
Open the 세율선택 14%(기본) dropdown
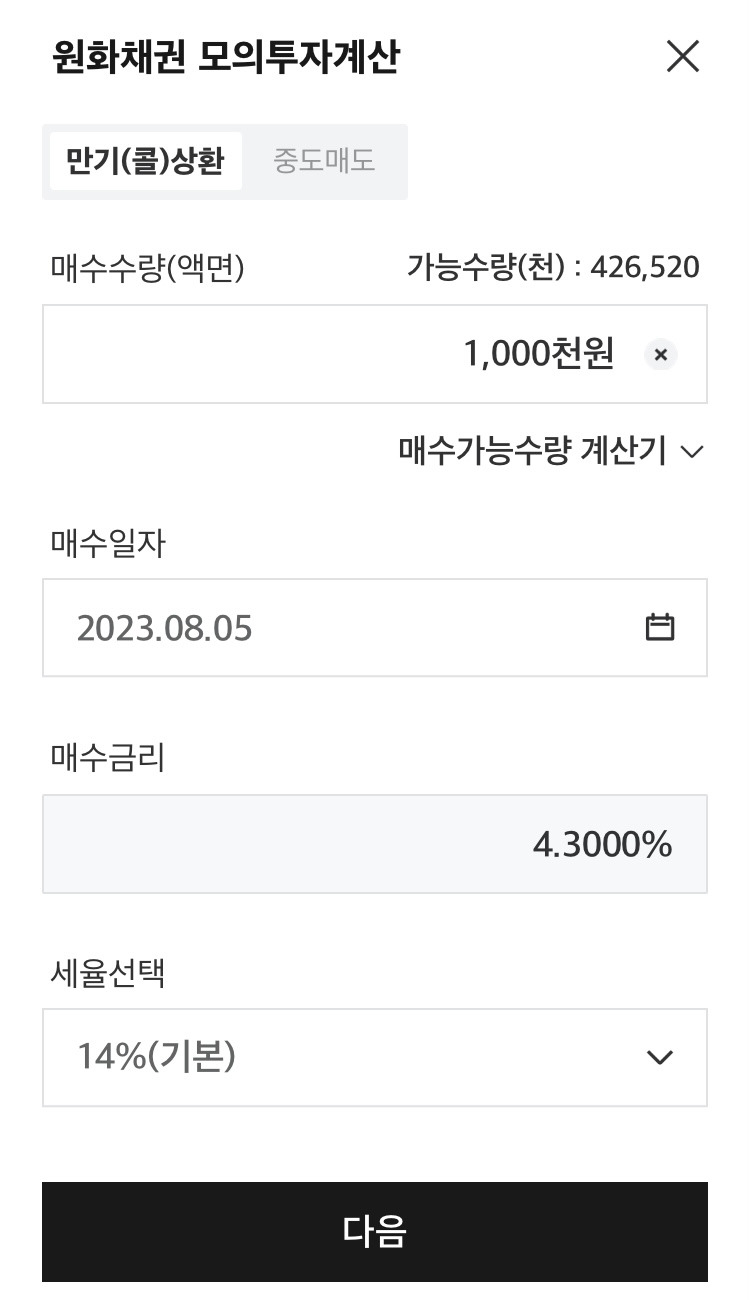click(x=375, y=1057)
